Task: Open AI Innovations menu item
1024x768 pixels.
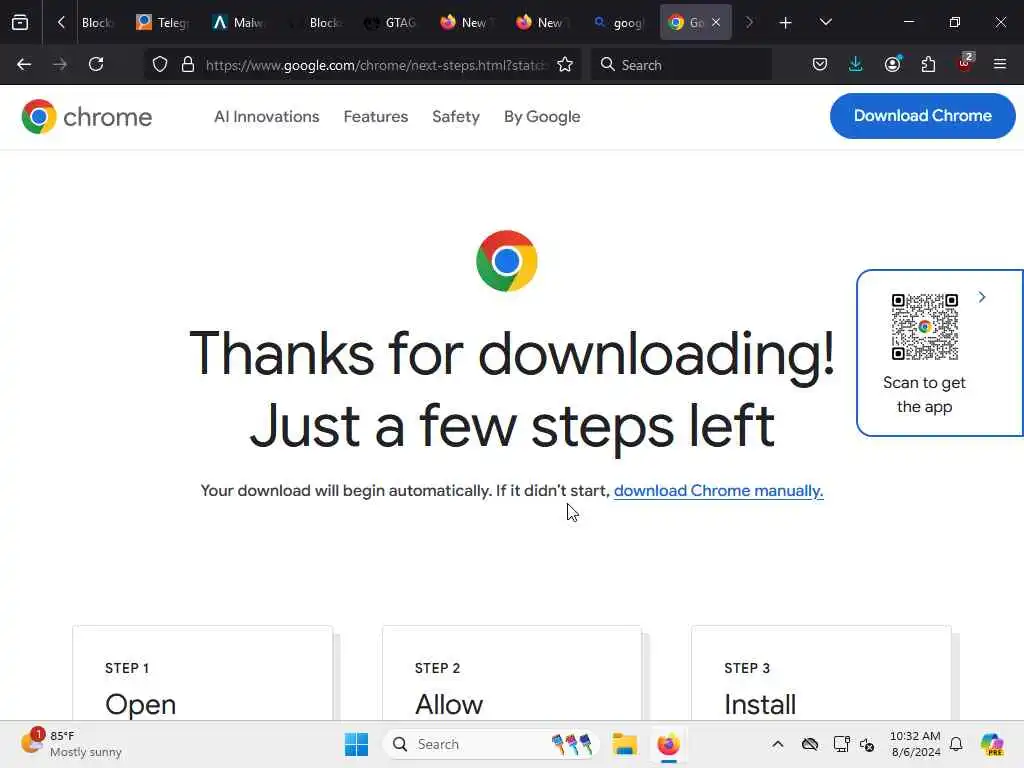Action: (x=266, y=117)
